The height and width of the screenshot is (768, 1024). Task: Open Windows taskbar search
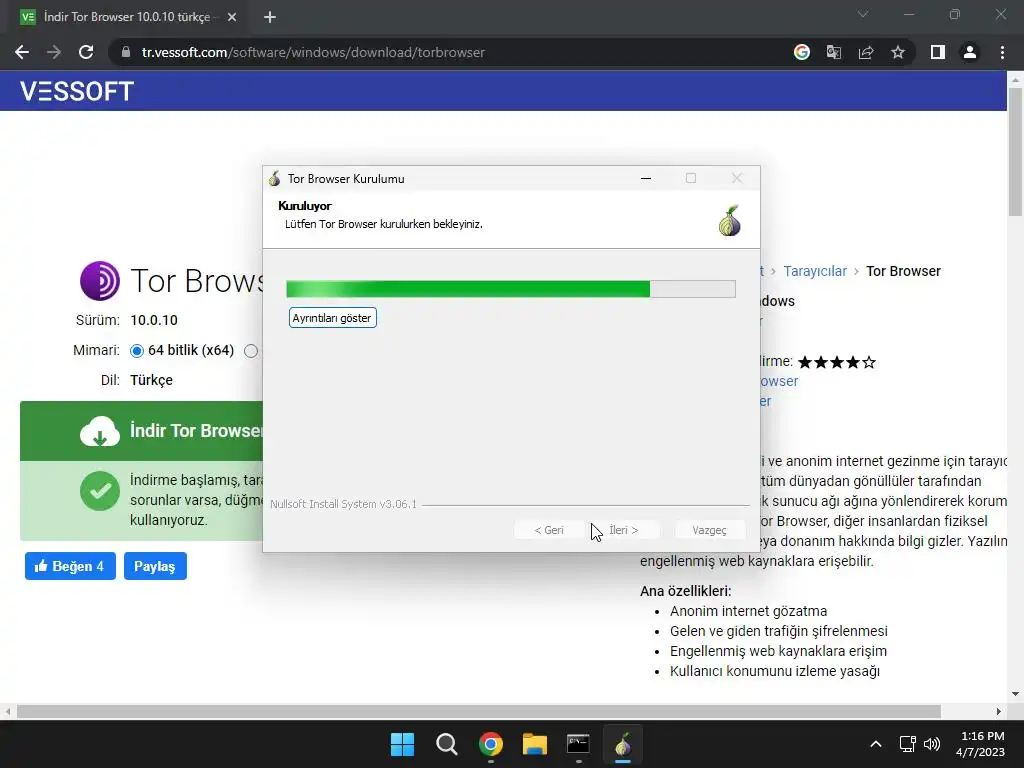point(447,744)
